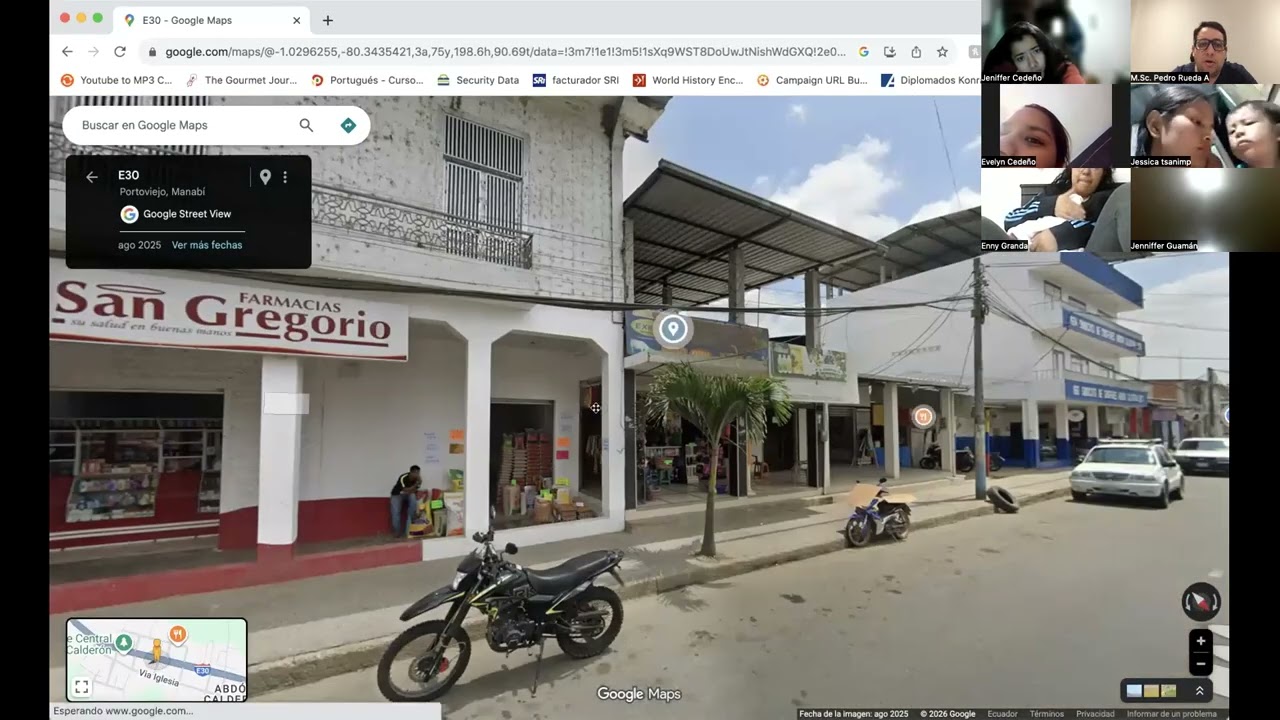This screenshot has width=1280, height=720.
Task: Go back using the arrow beside E30
Action: 92,177
